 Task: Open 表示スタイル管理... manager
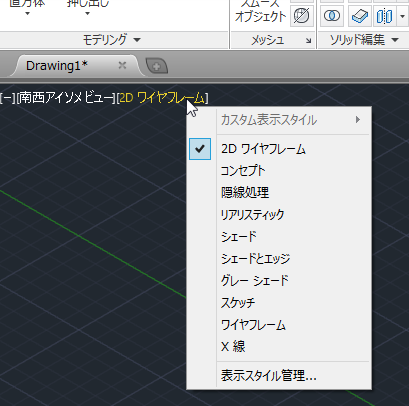coord(279,376)
